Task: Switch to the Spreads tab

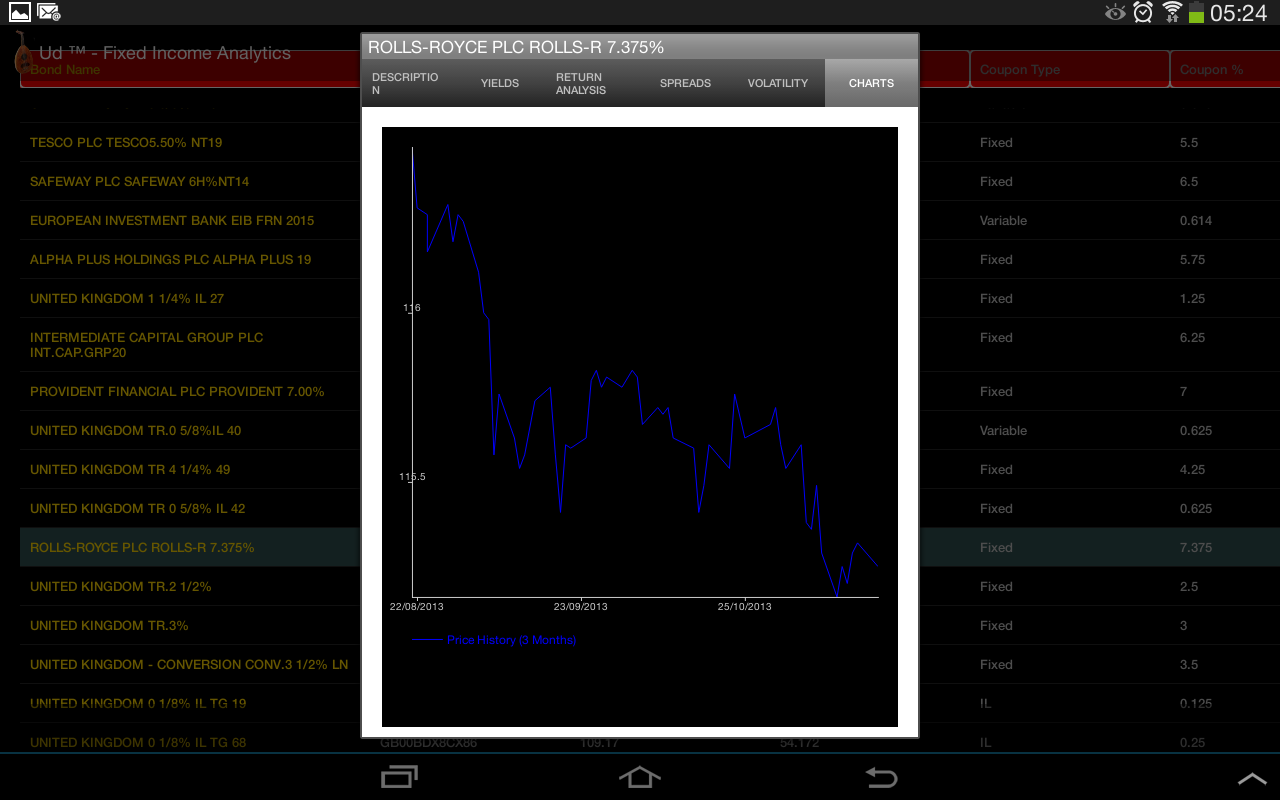Action: pos(685,83)
